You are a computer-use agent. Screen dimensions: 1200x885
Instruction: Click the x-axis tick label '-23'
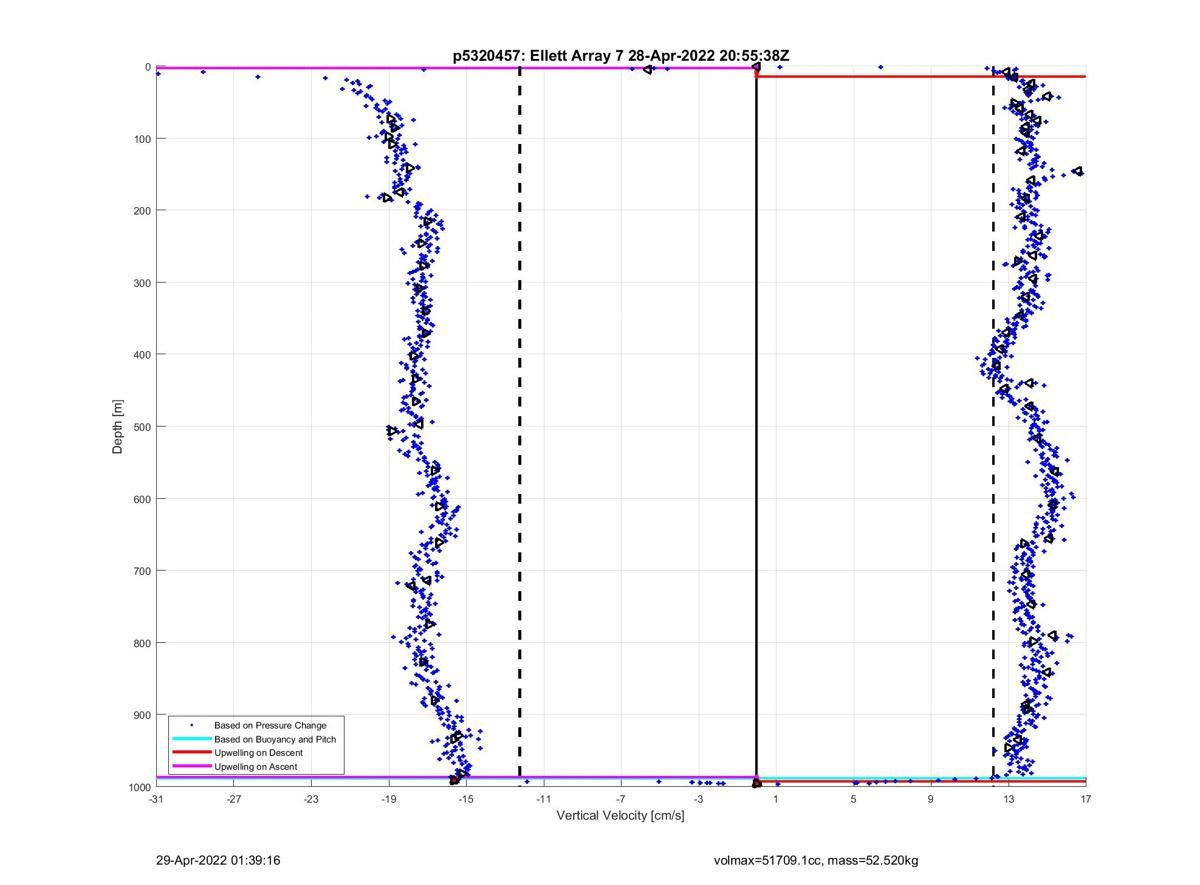[311, 799]
